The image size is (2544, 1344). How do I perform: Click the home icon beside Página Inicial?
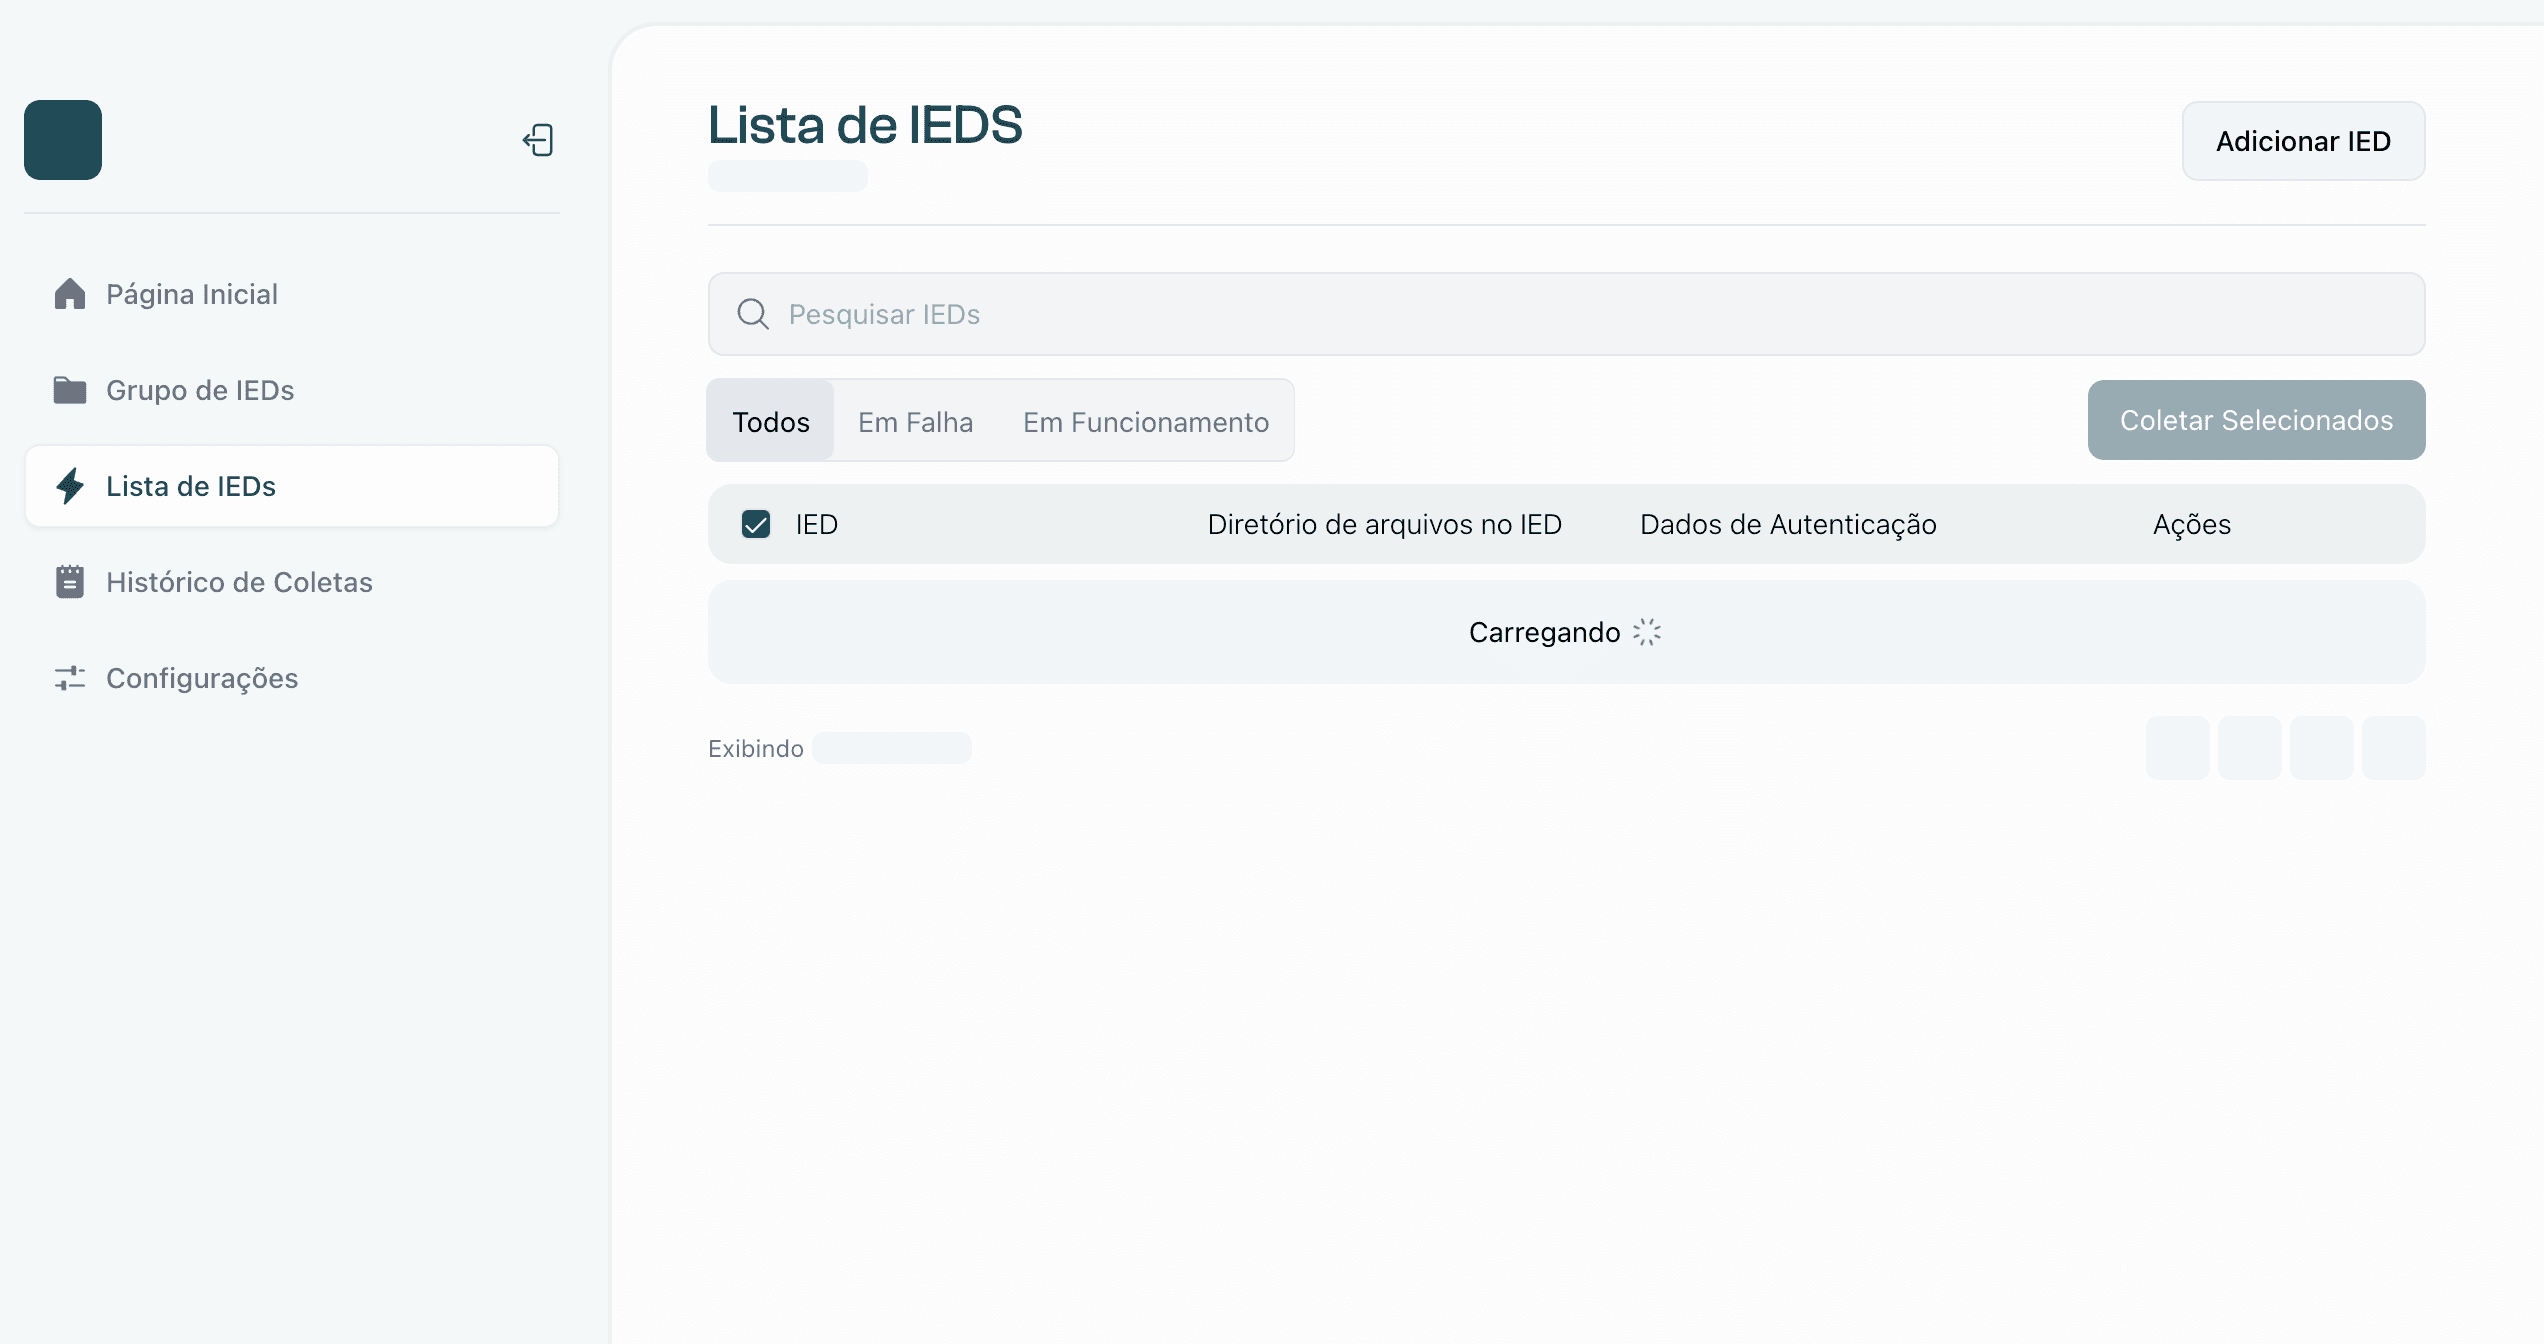[70, 294]
